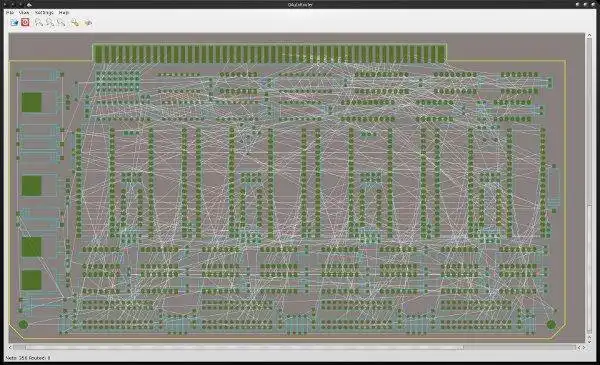Open the Settings menu
Screen dimensions: 600x365
(44, 13)
